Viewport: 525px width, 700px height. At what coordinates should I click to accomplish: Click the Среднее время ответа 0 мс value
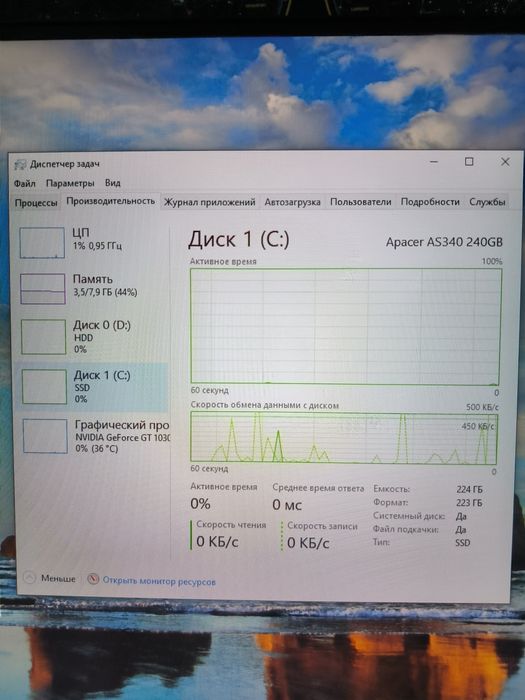coord(287,505)
